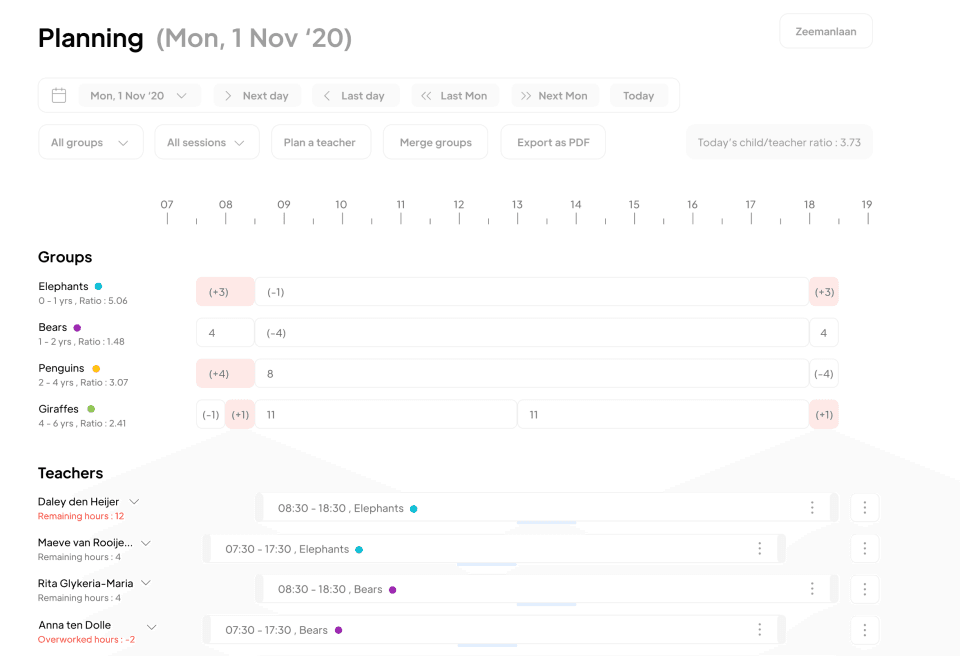Open three-dot menu inside Rita's Bears shift

(812, 589)
